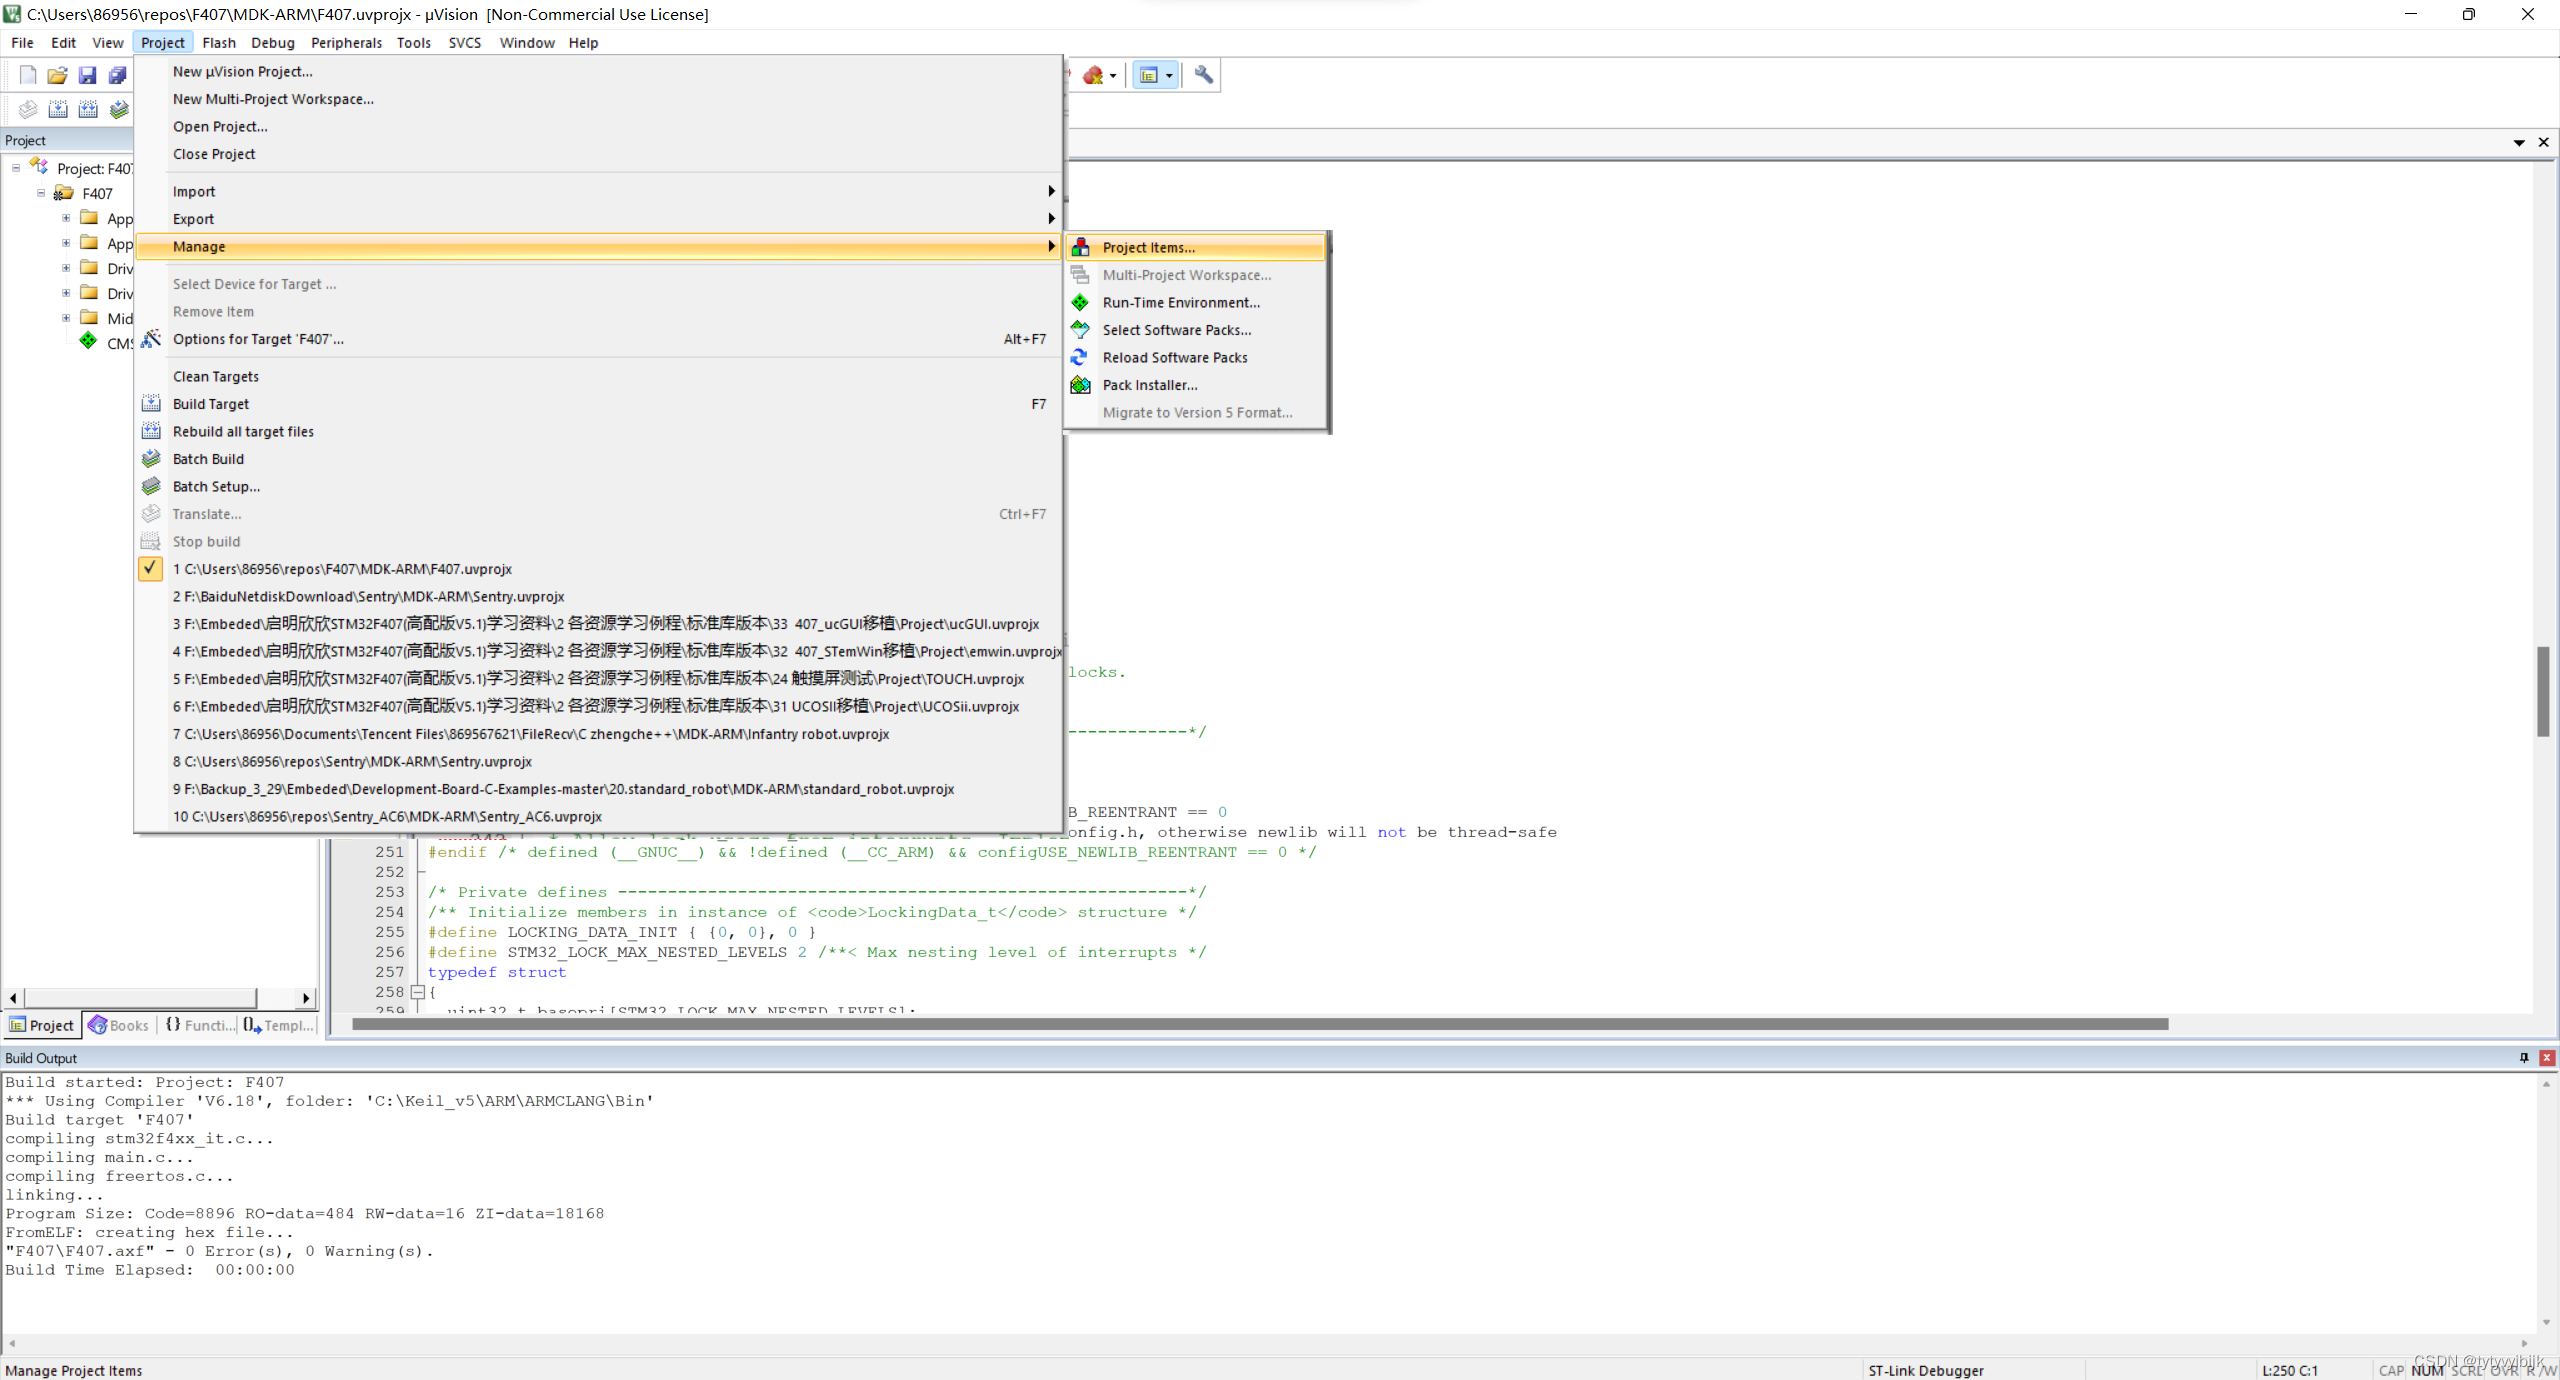Click the editor horizontal scrollbar thumb
This screenshot has width=2560, height=1380.
(1260, 1024)
